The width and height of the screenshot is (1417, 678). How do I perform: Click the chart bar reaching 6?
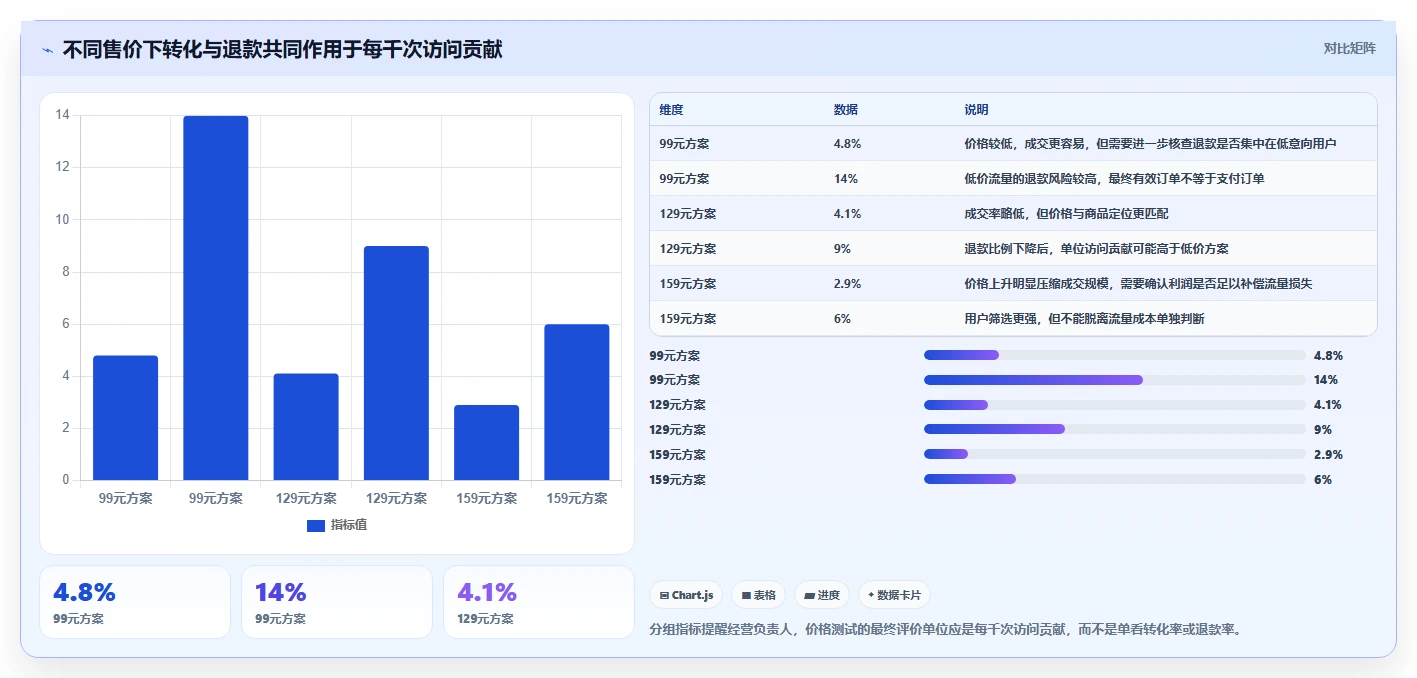(x=577, y=402)
